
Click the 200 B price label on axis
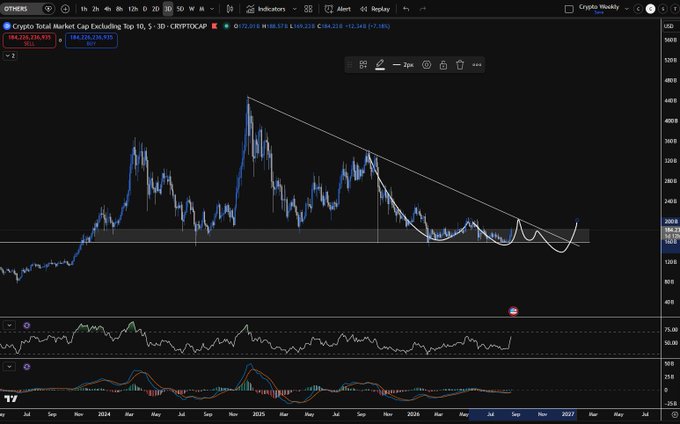click(x=671, y=221)
